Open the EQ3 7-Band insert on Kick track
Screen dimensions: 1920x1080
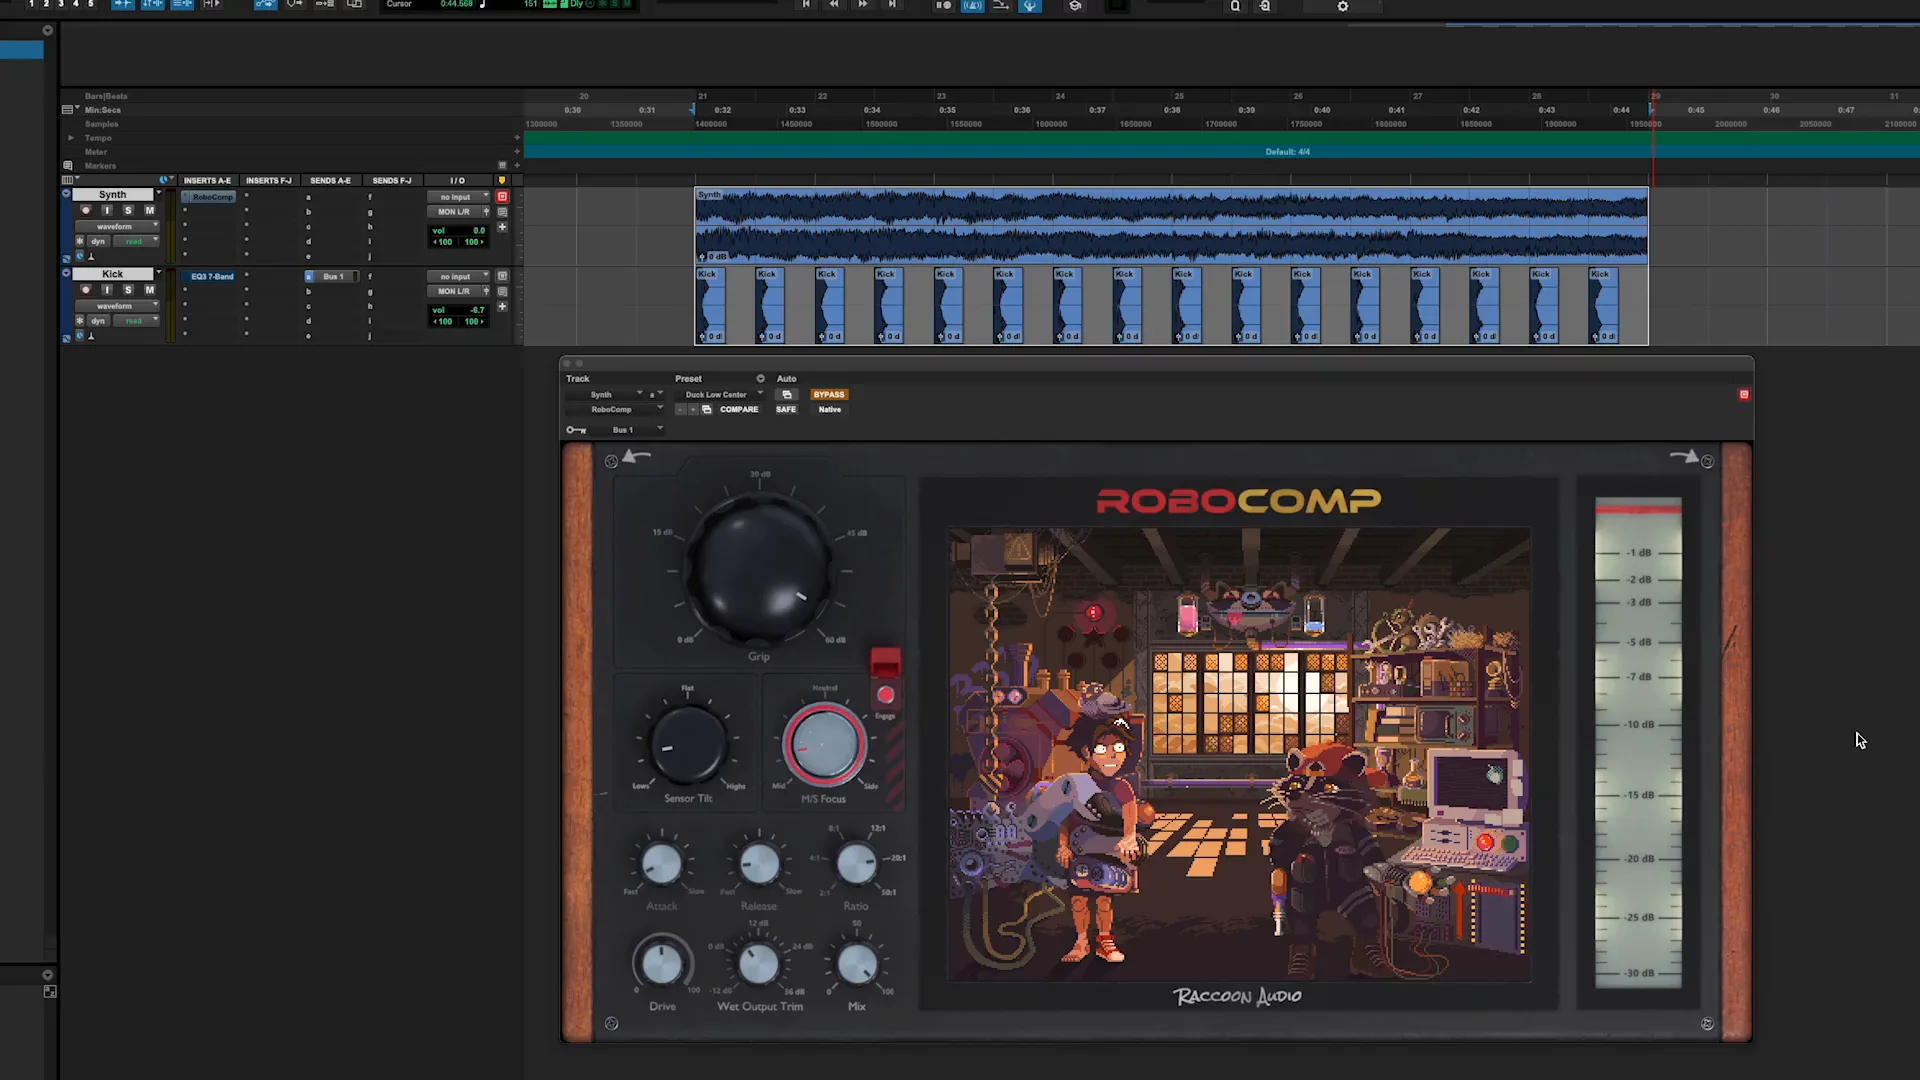[209, 276]
